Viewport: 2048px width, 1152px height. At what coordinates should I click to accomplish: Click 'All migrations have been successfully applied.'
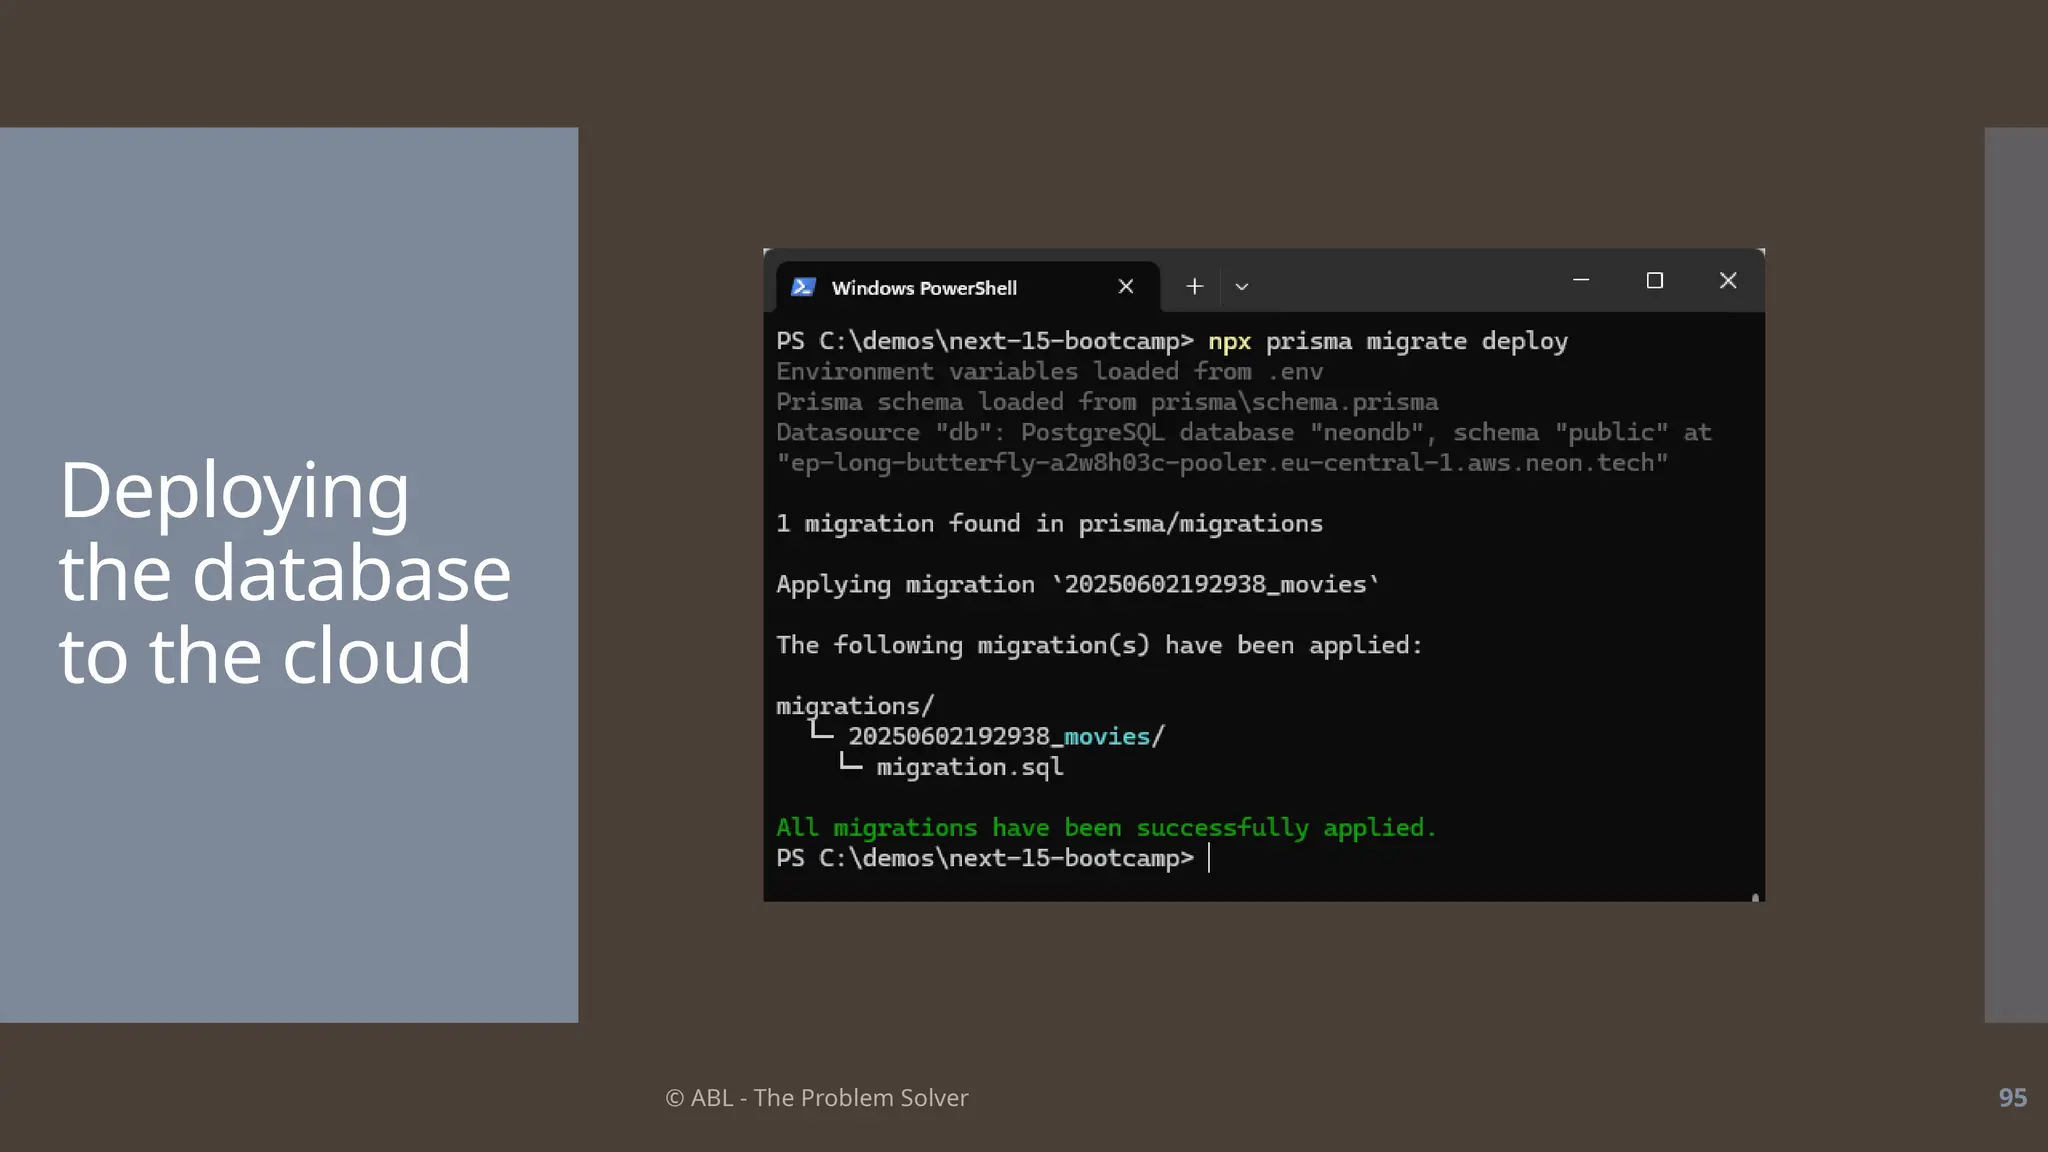1106,828
